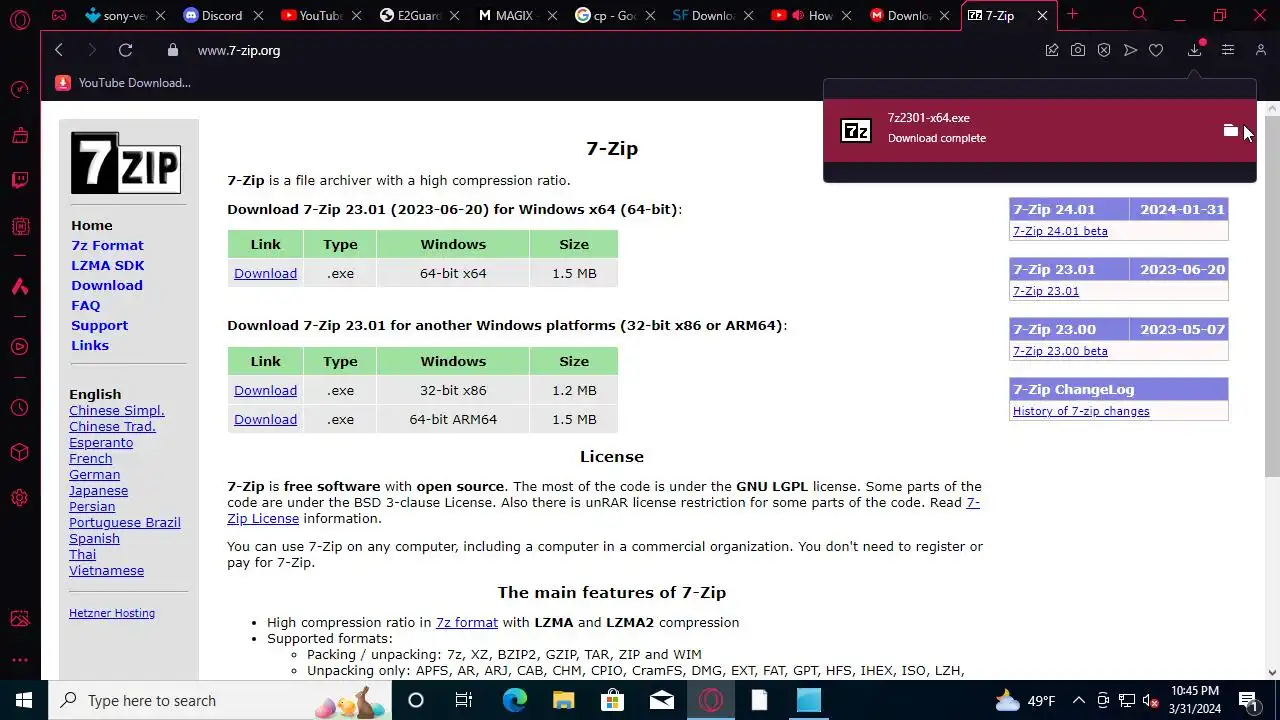Viewport: 1280px width, 720px height.
Task: Open YouTube Download bookmark
Action: pyautogui.click(x=123, y=83)
